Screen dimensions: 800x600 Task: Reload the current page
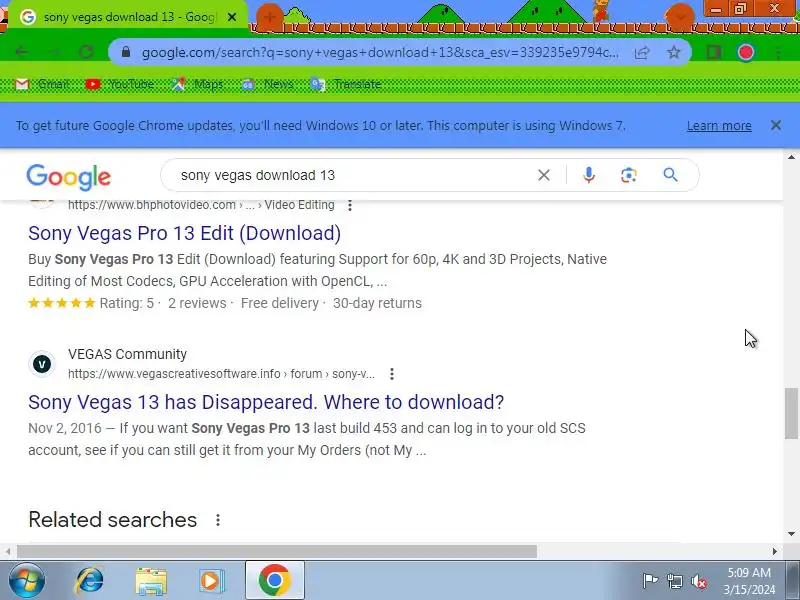point(86,52)
